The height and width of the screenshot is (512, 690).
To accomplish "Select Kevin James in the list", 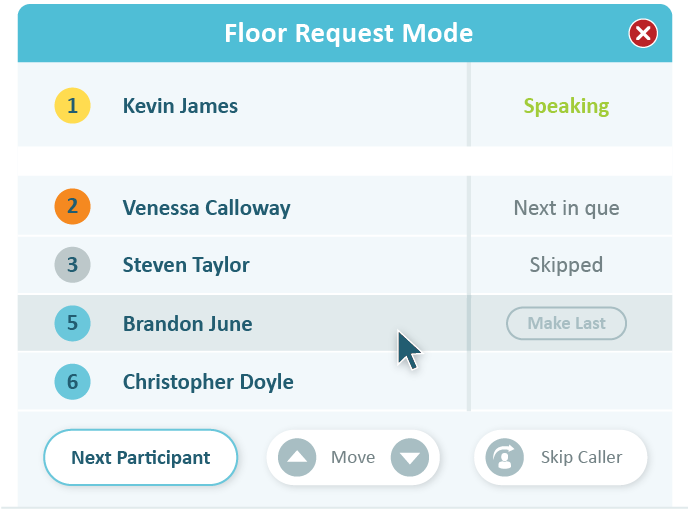I will point(180,106).
